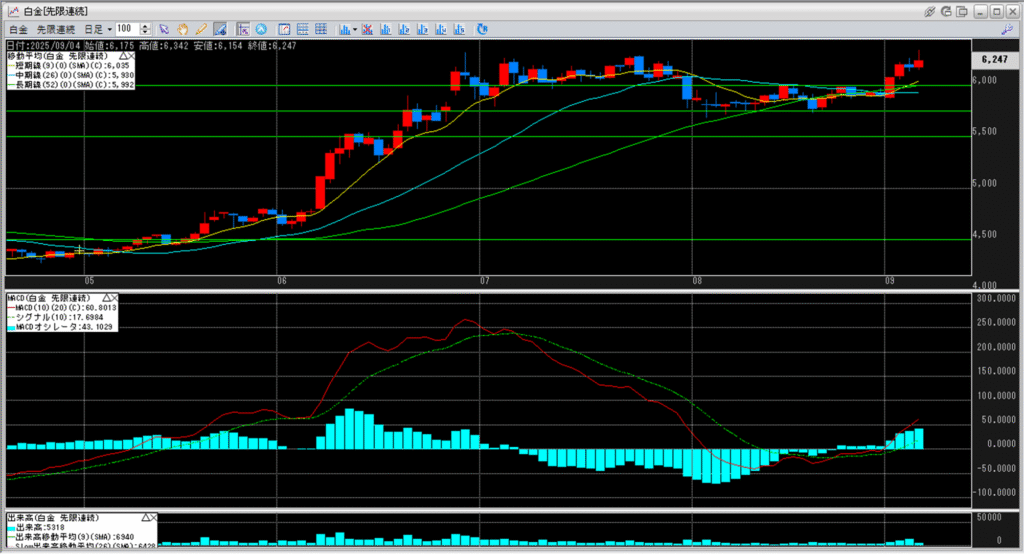The width and height of the screenshot is (1024, 554).
Task: Click the 出来高移動平均(9) legend row
Action: (x=71, y=537)
